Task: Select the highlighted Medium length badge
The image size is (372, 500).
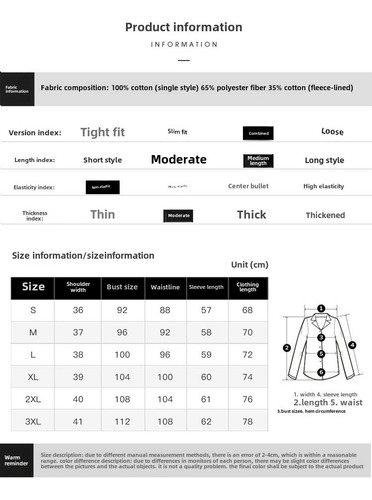Action: click(258, 161)
